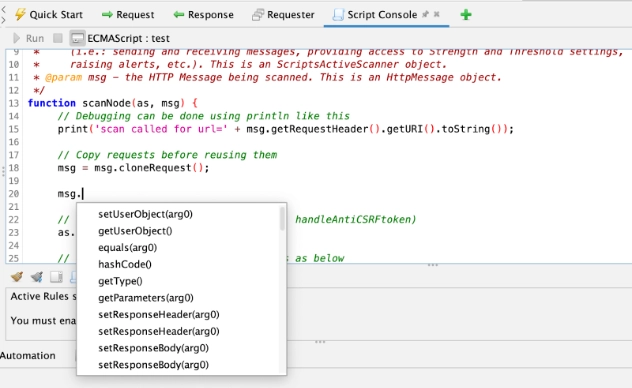Click the '// Copy requests before reusing them' comment

[167, 155]
